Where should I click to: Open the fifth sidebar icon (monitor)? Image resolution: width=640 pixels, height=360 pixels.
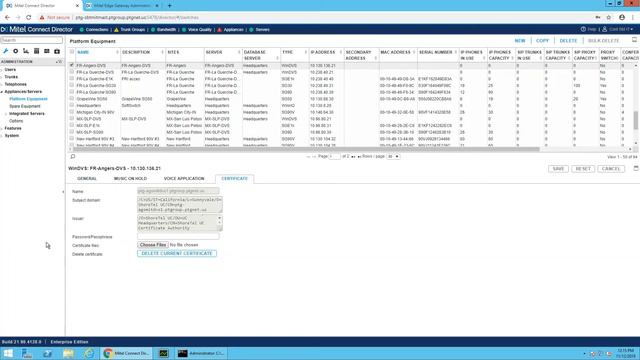coord(47,51)
